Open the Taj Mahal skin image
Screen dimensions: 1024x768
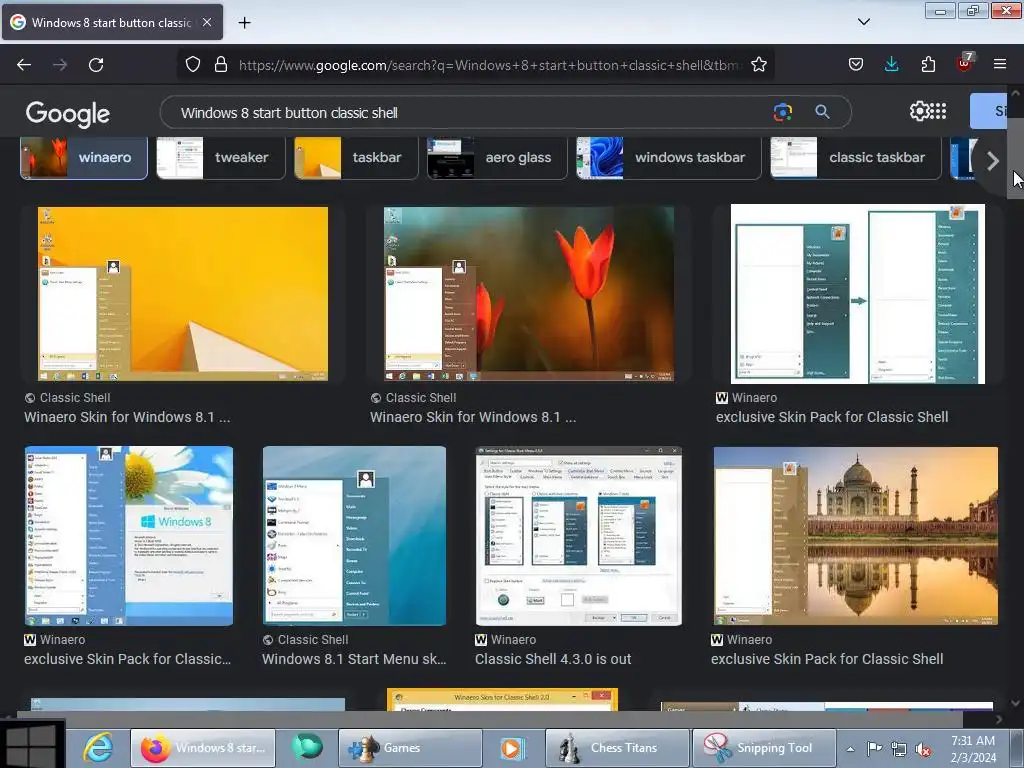coord(856,536)
